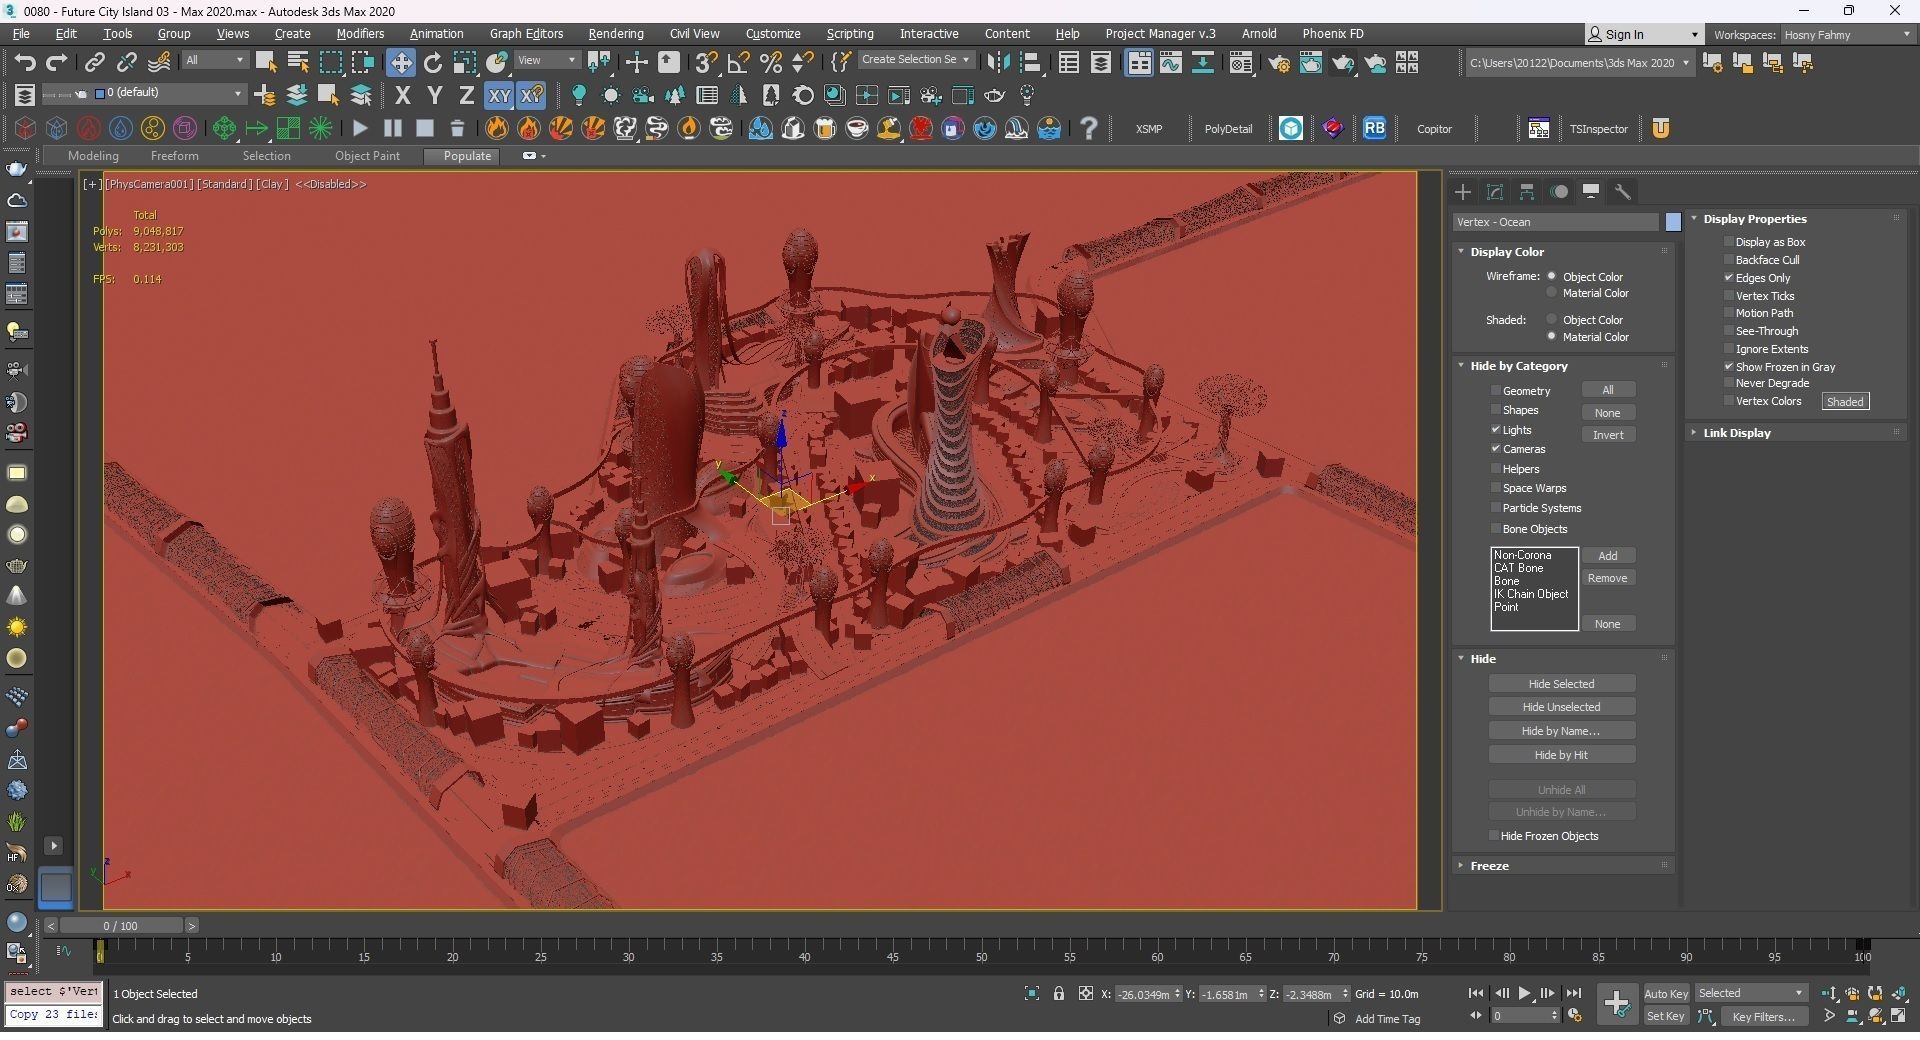The image size is (1920, 1040).
Task: Open the Utilities wrench panel tab
Action: (x=1623, y=192)
